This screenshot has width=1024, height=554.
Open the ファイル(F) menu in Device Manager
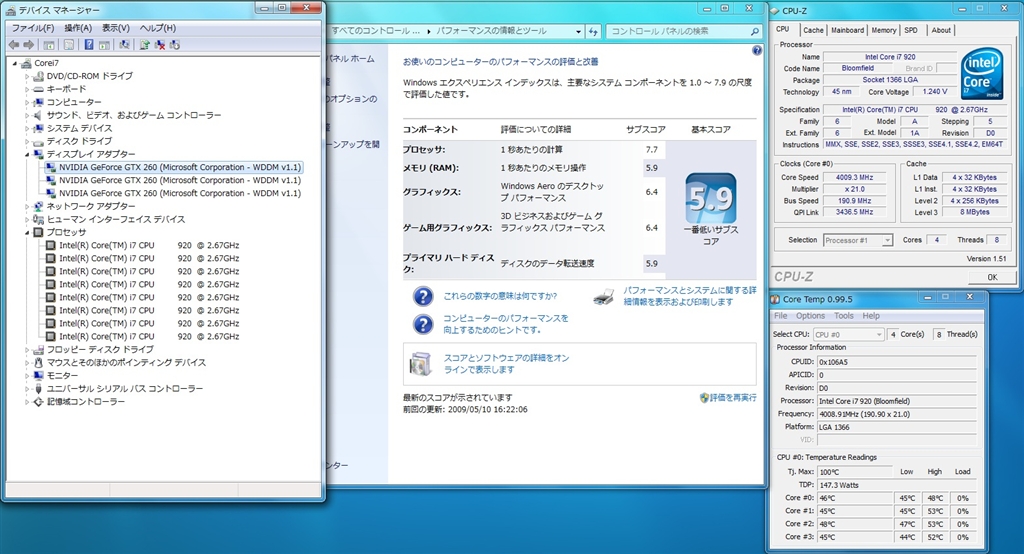pos(33,28)
